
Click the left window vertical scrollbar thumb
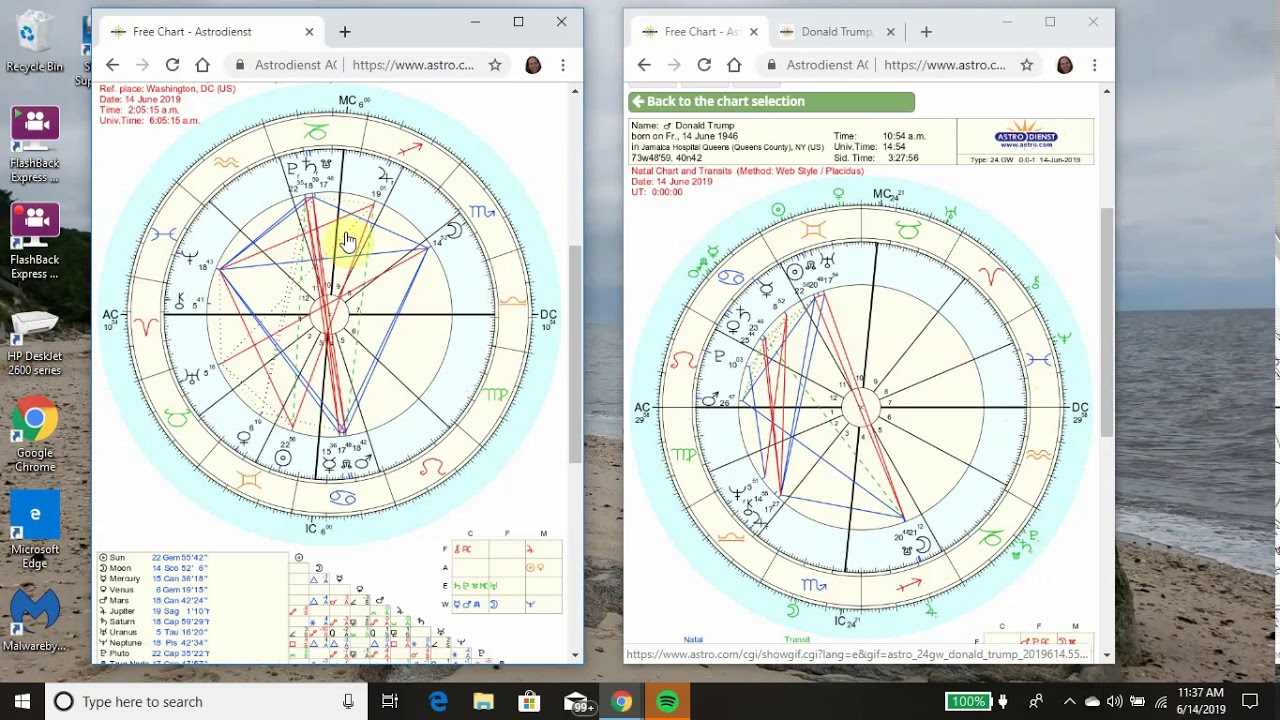click(x=575, y=354)
